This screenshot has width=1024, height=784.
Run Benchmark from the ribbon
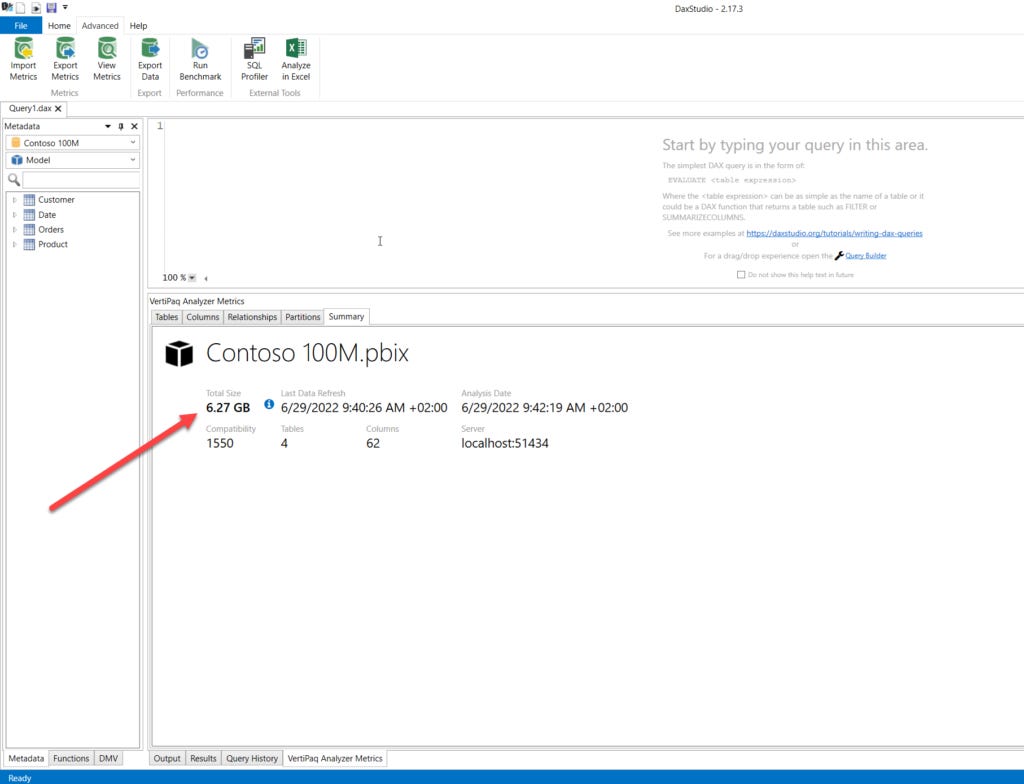click(200, 59)
